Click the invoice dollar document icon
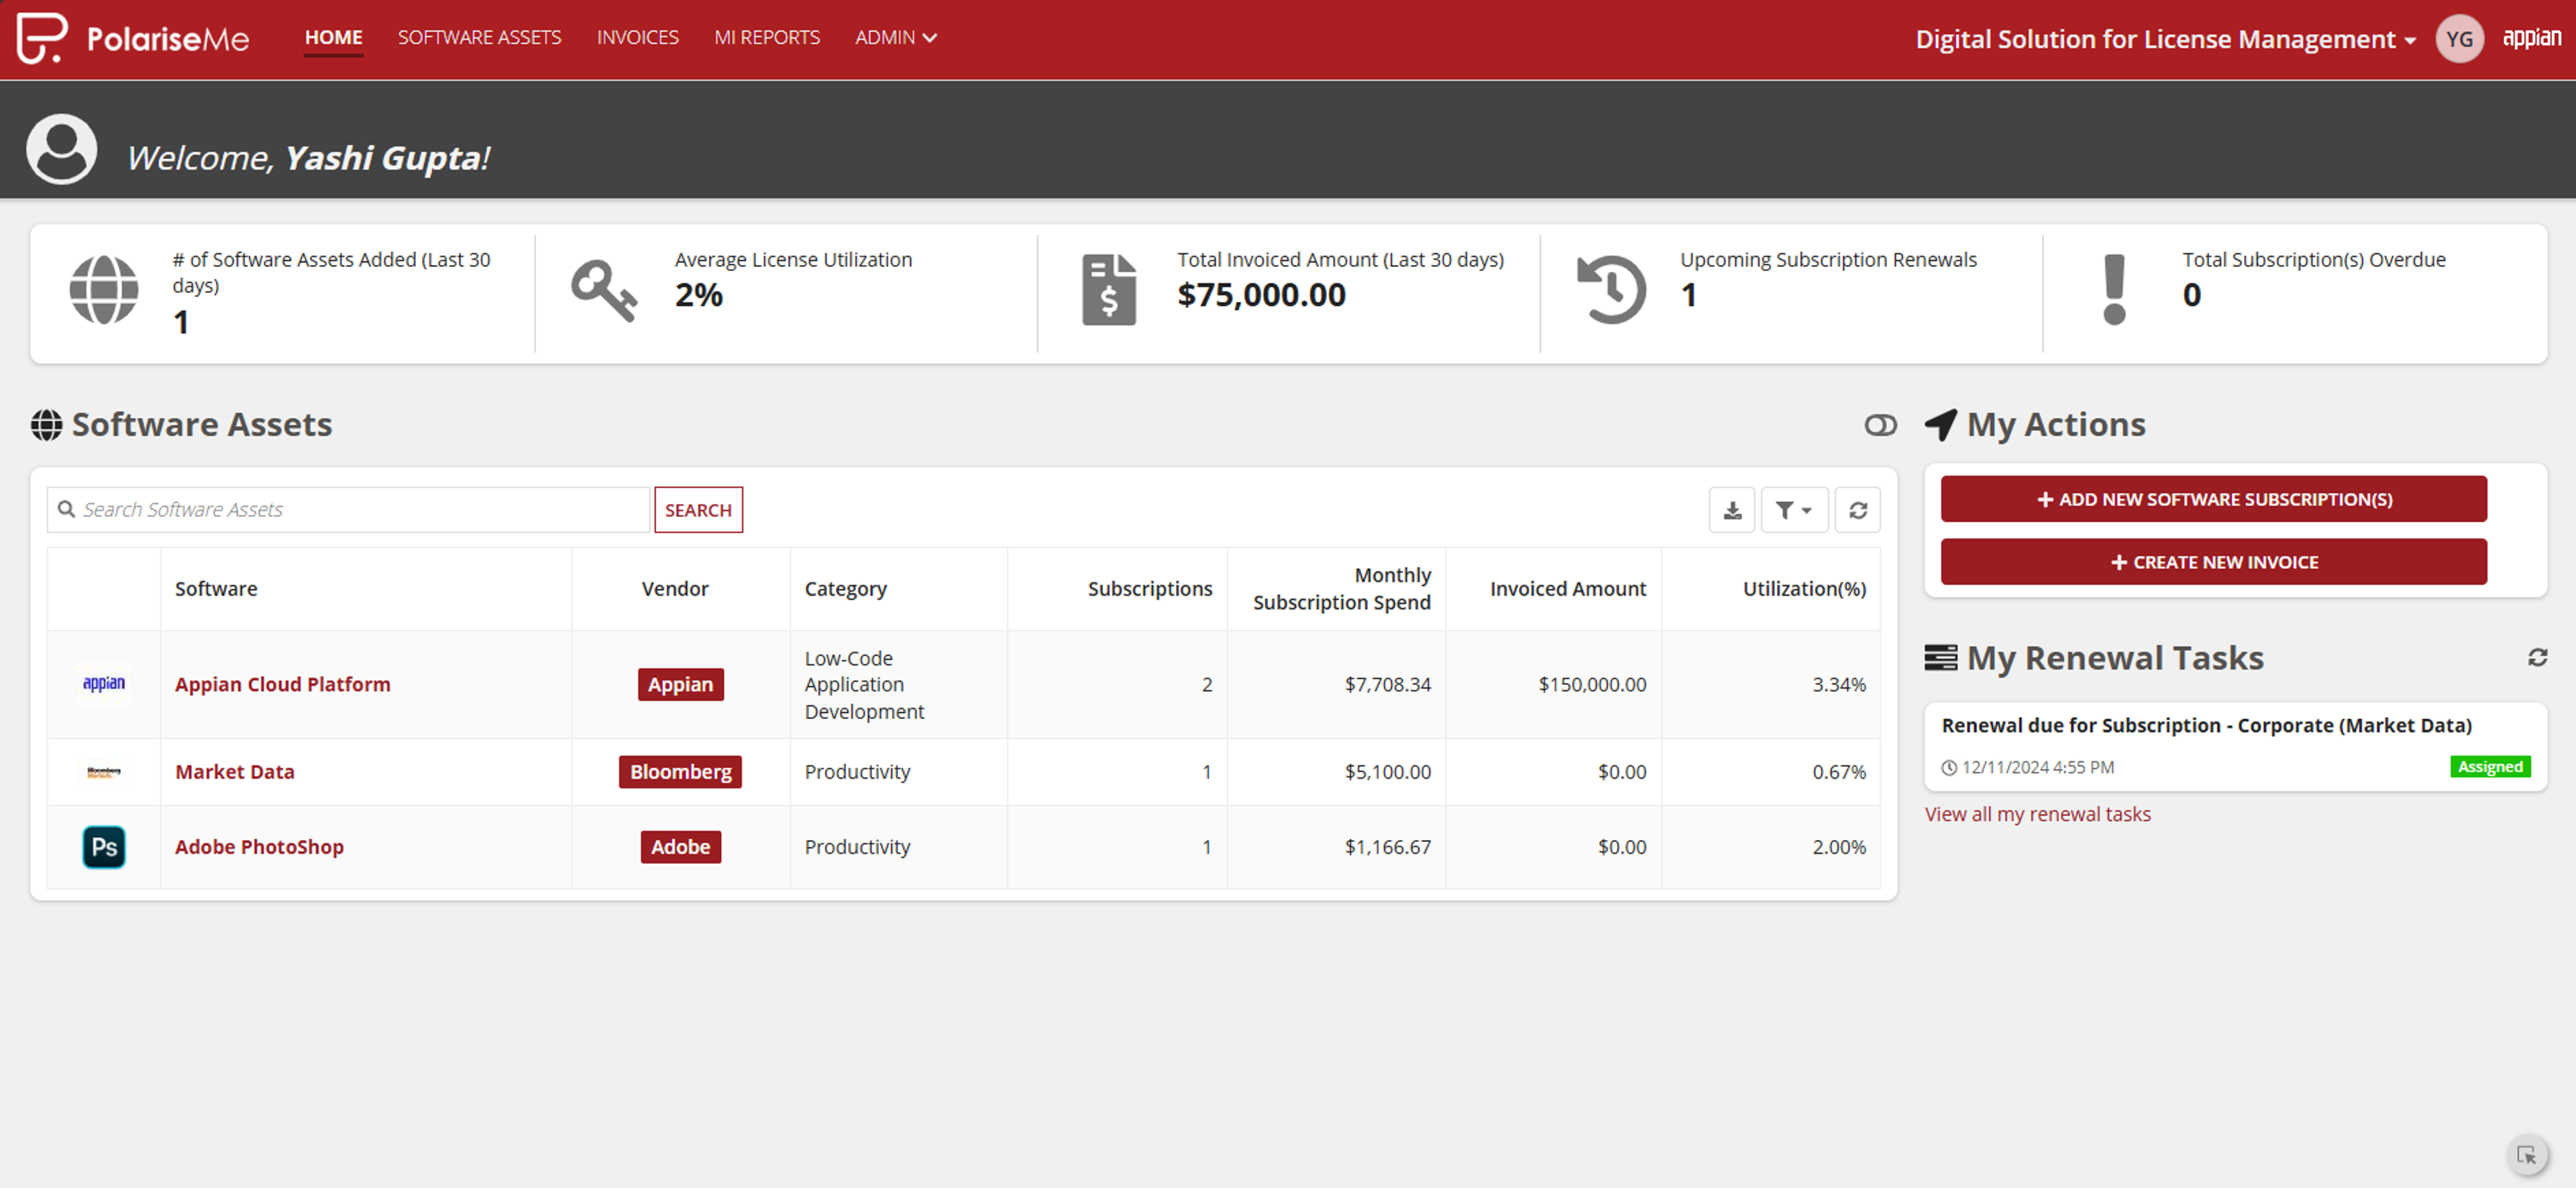 pos(1109,290)
